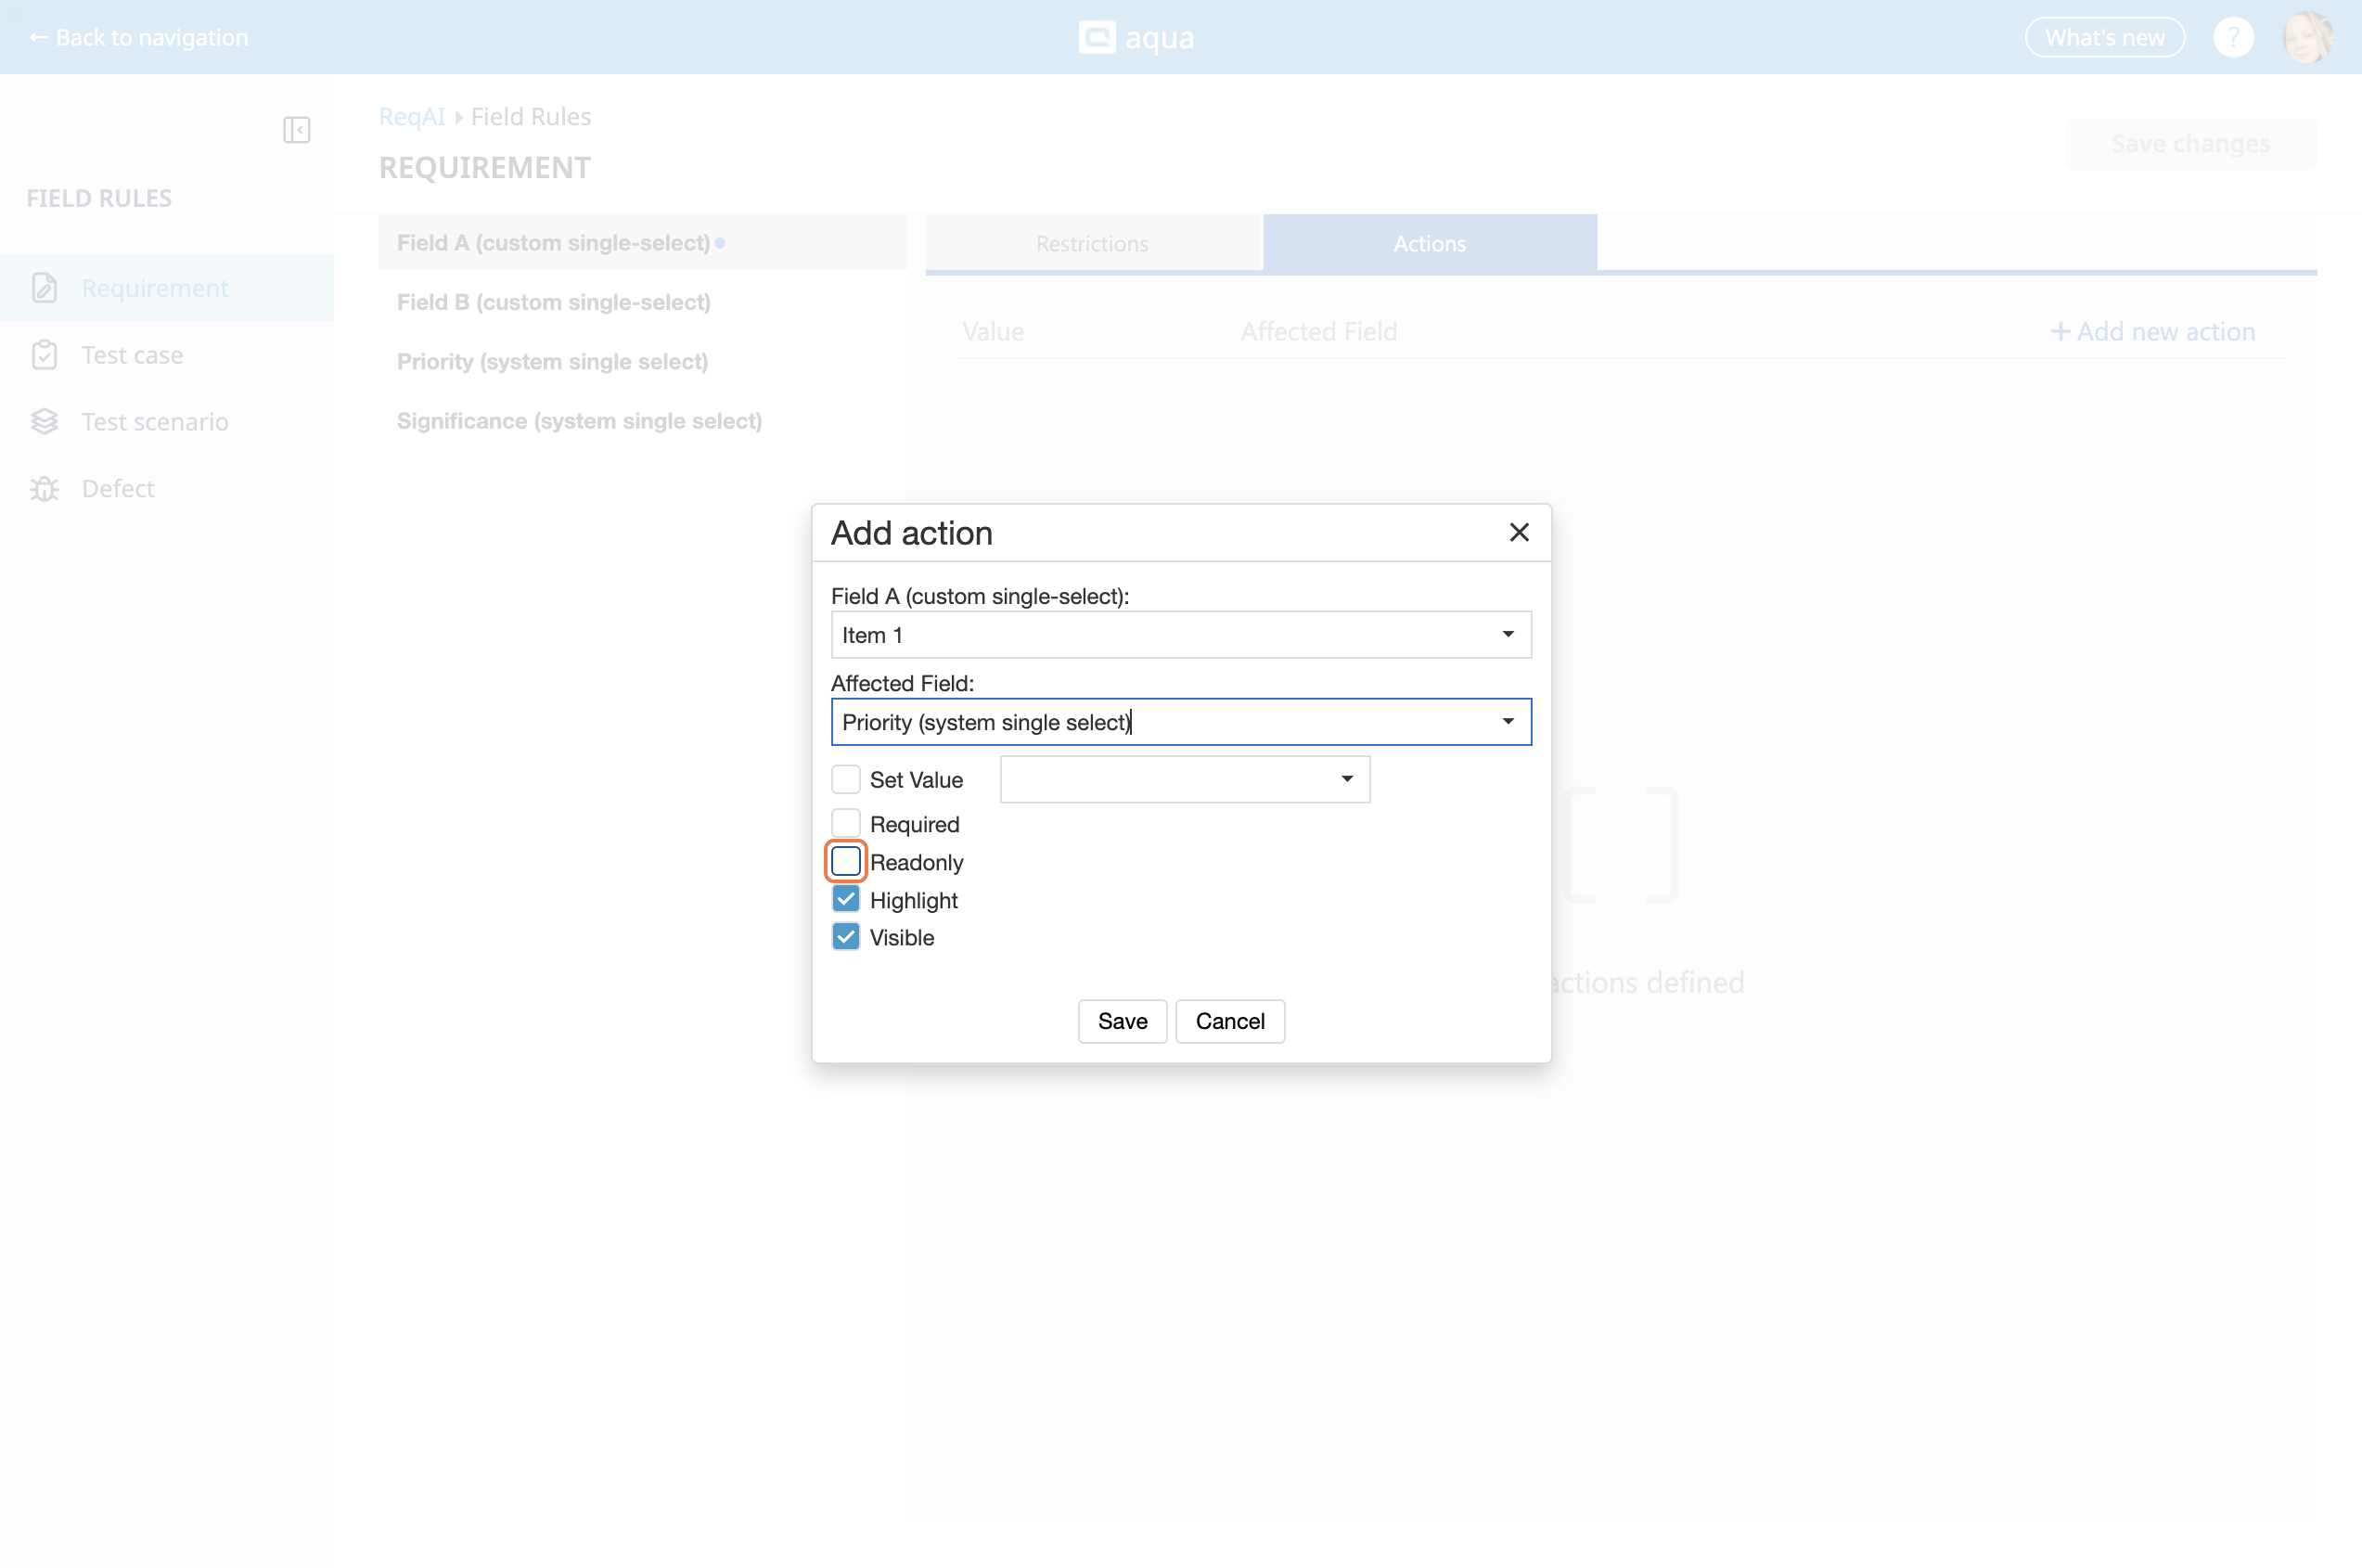Open the Field A Item 1 dropdown
2362x1568 pixels.
1180,635
